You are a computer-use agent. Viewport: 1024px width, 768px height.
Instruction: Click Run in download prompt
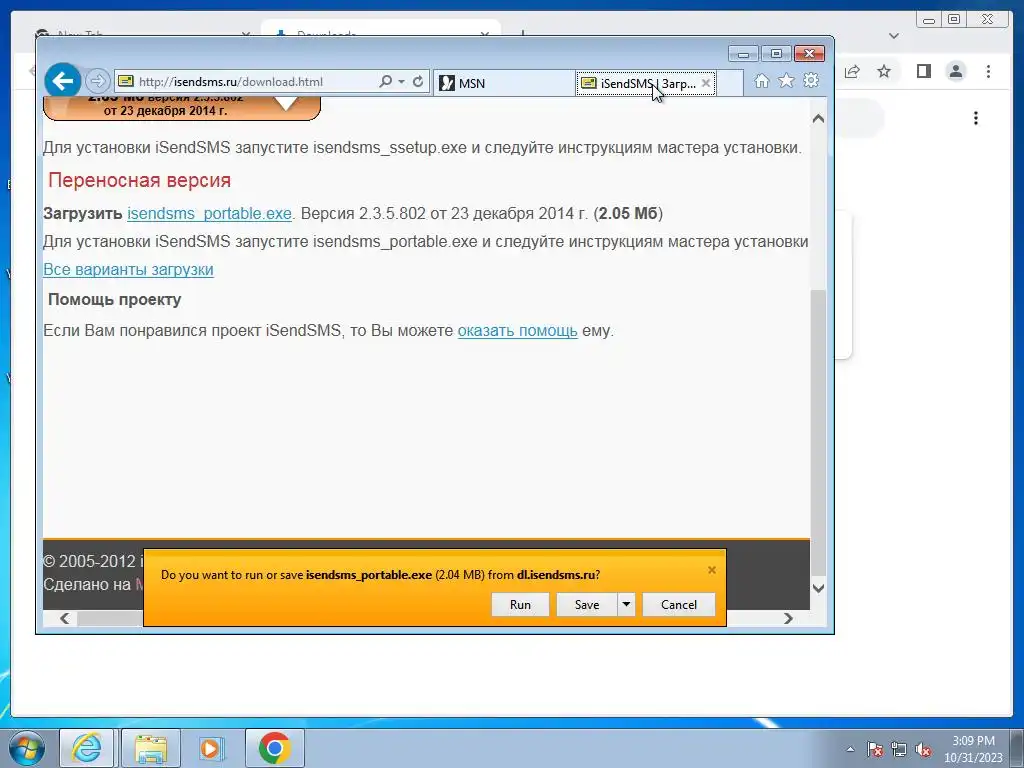pos(520,605)
